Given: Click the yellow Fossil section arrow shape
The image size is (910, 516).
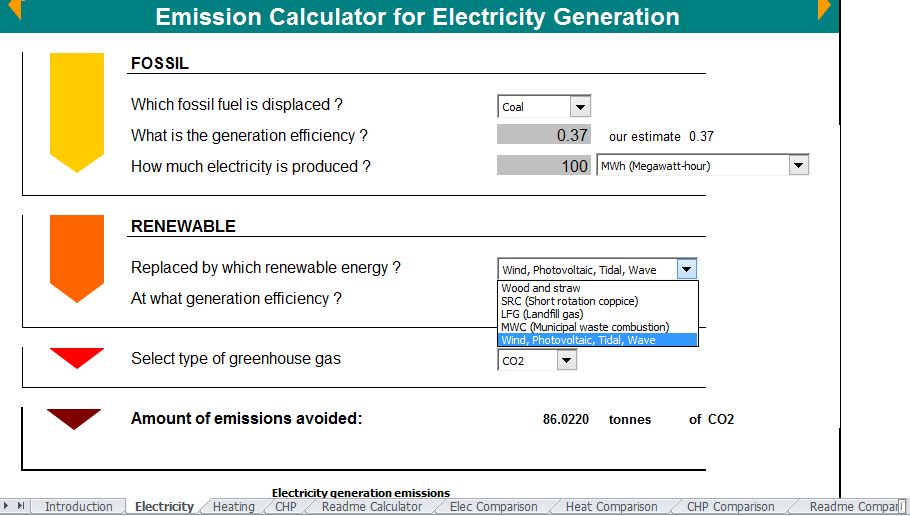Looking at the screenshot, I should (x=77, y=110).
